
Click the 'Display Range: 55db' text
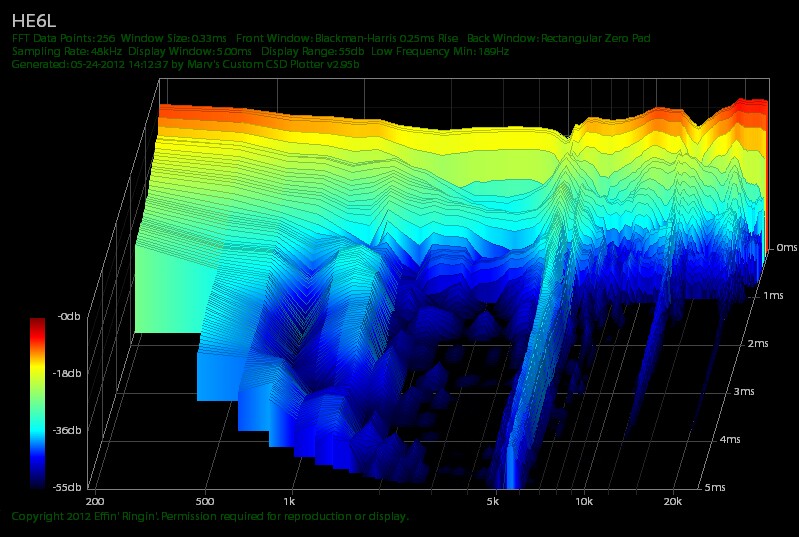[312, 51]
